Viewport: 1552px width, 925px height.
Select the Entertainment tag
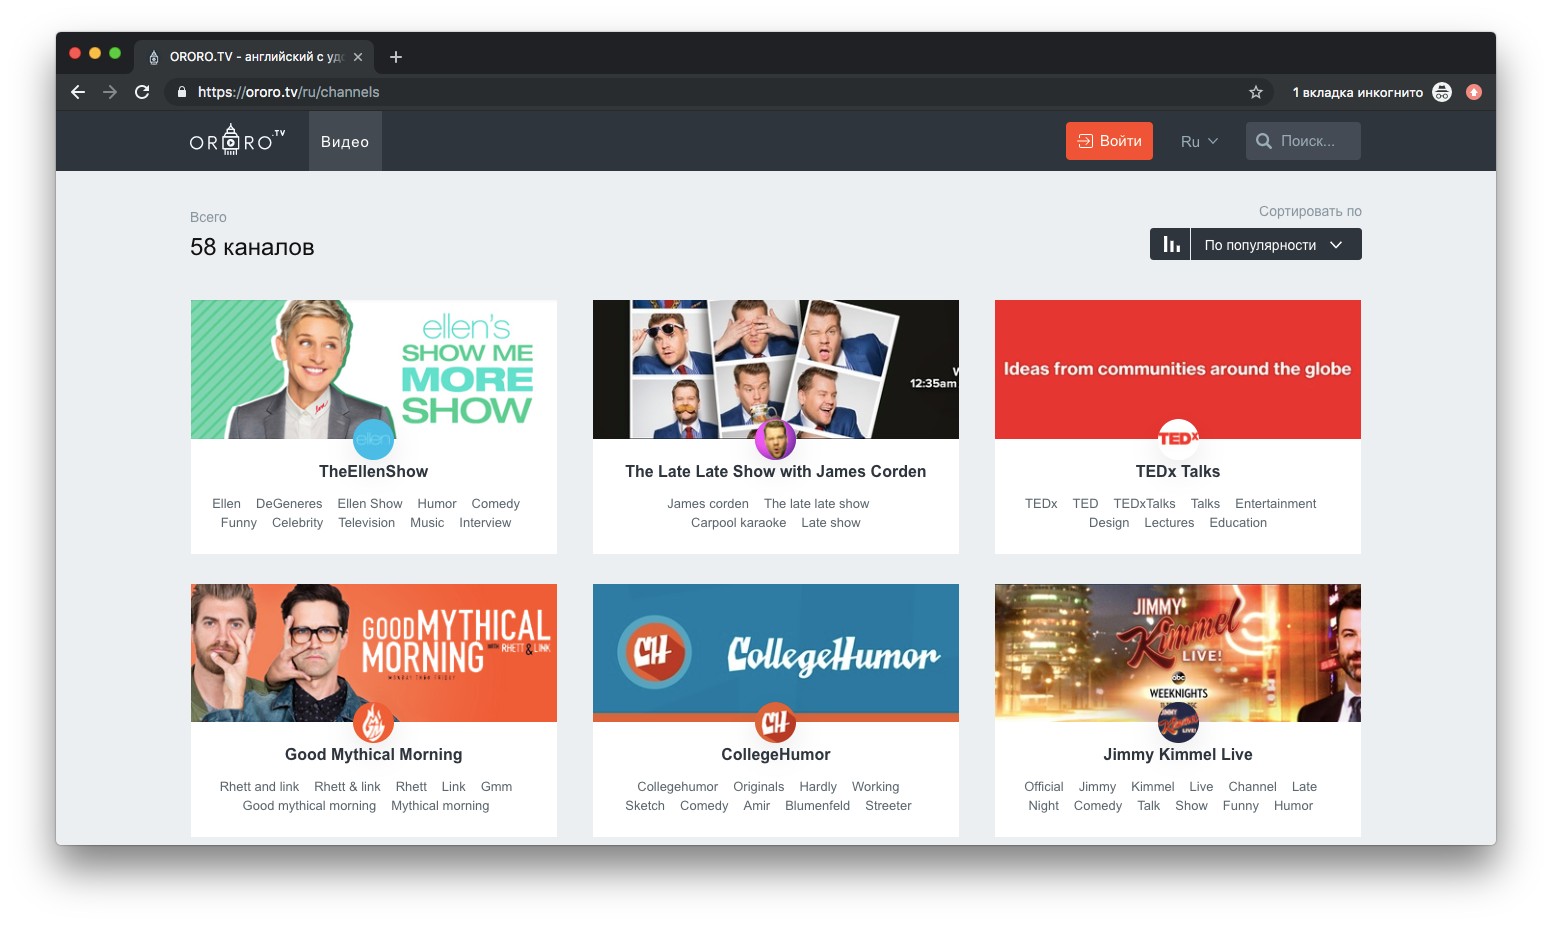[1275, 504]
